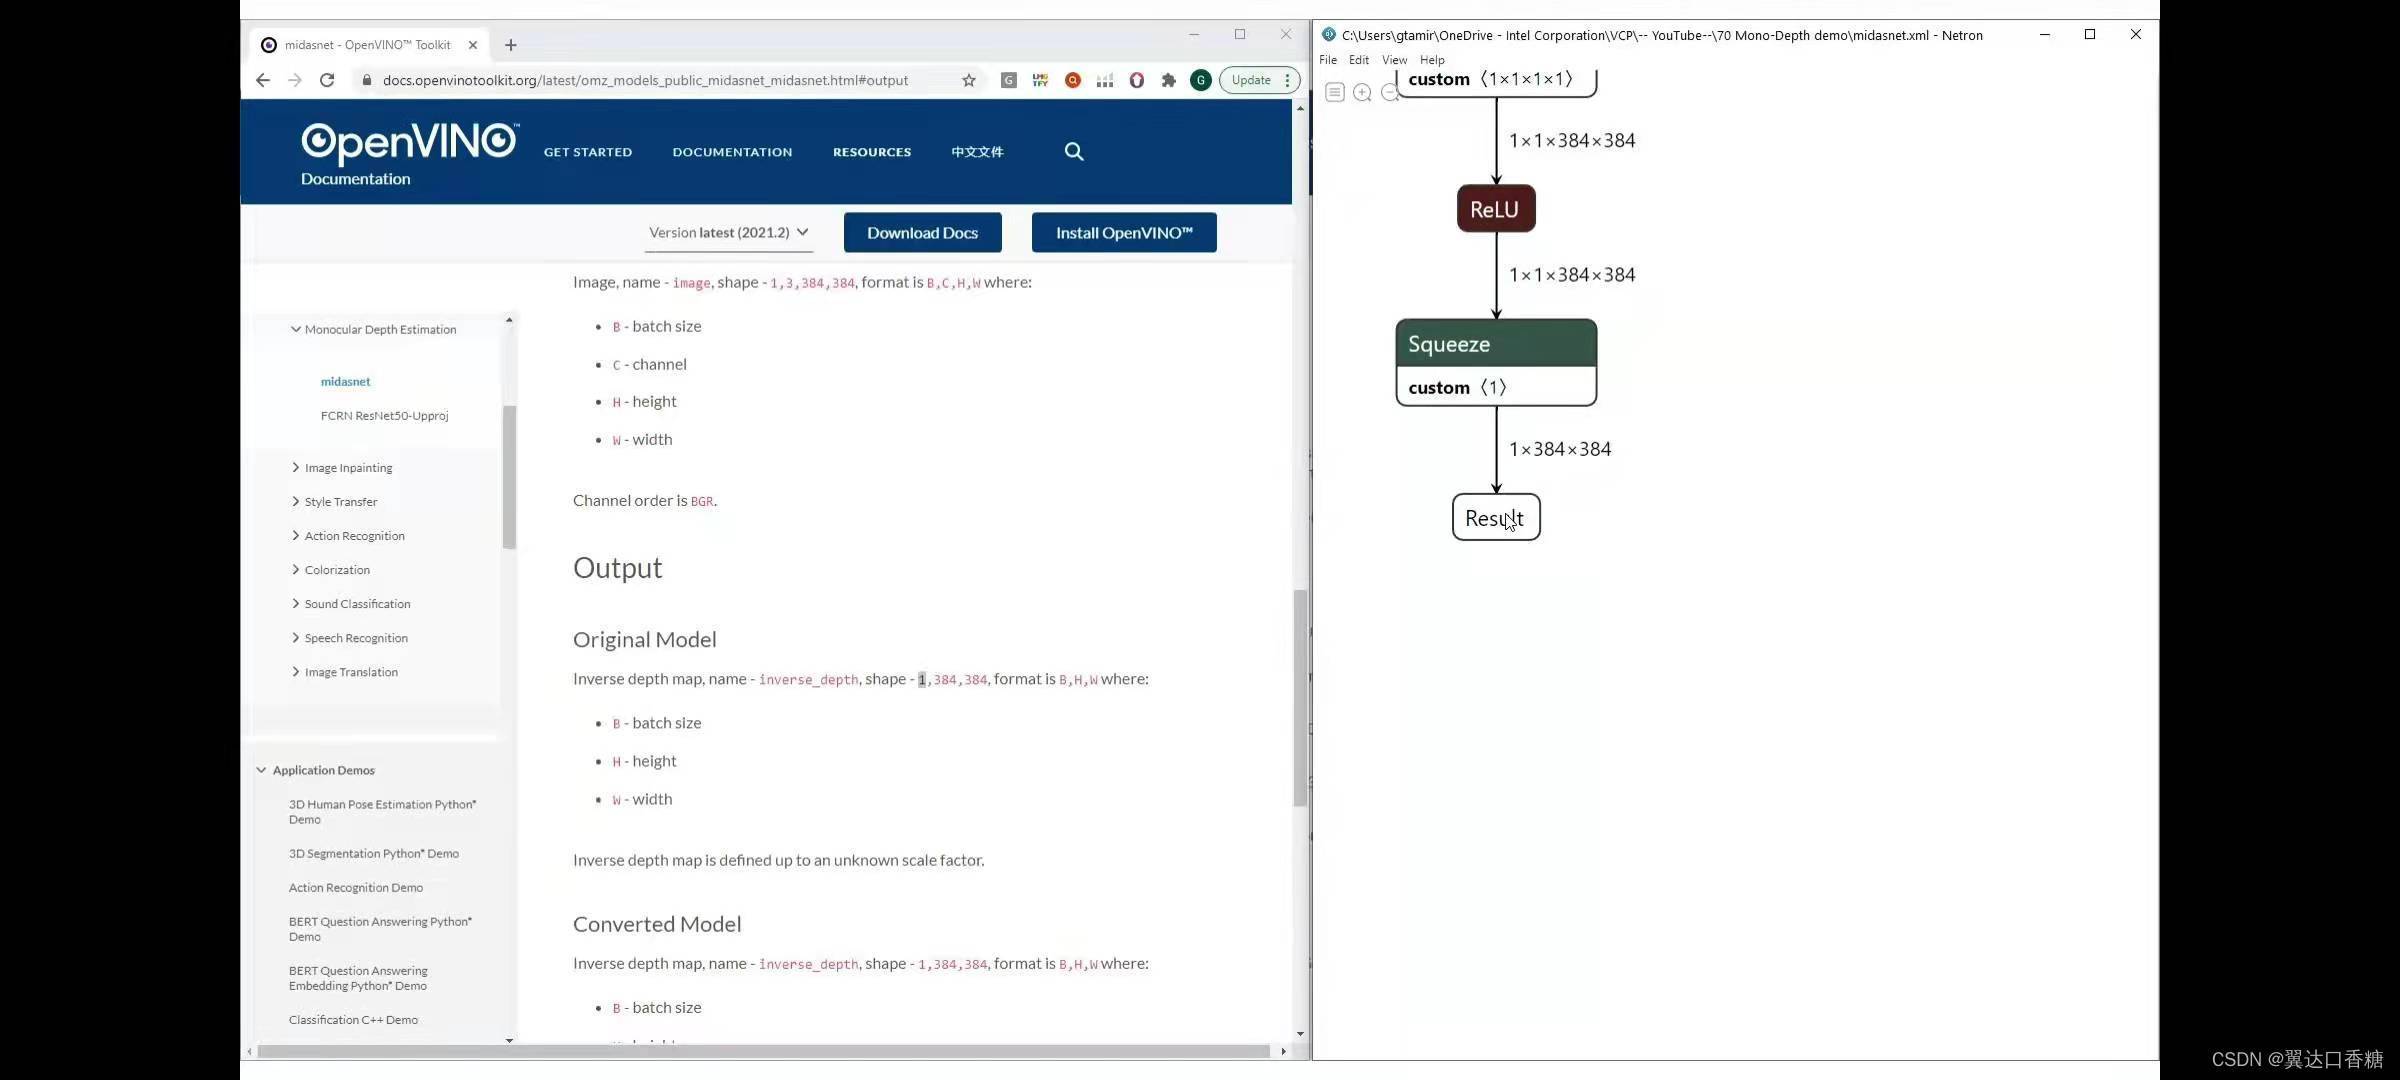
Task: Expand the Speech Recognition section
Action: [x=295, y=637]
